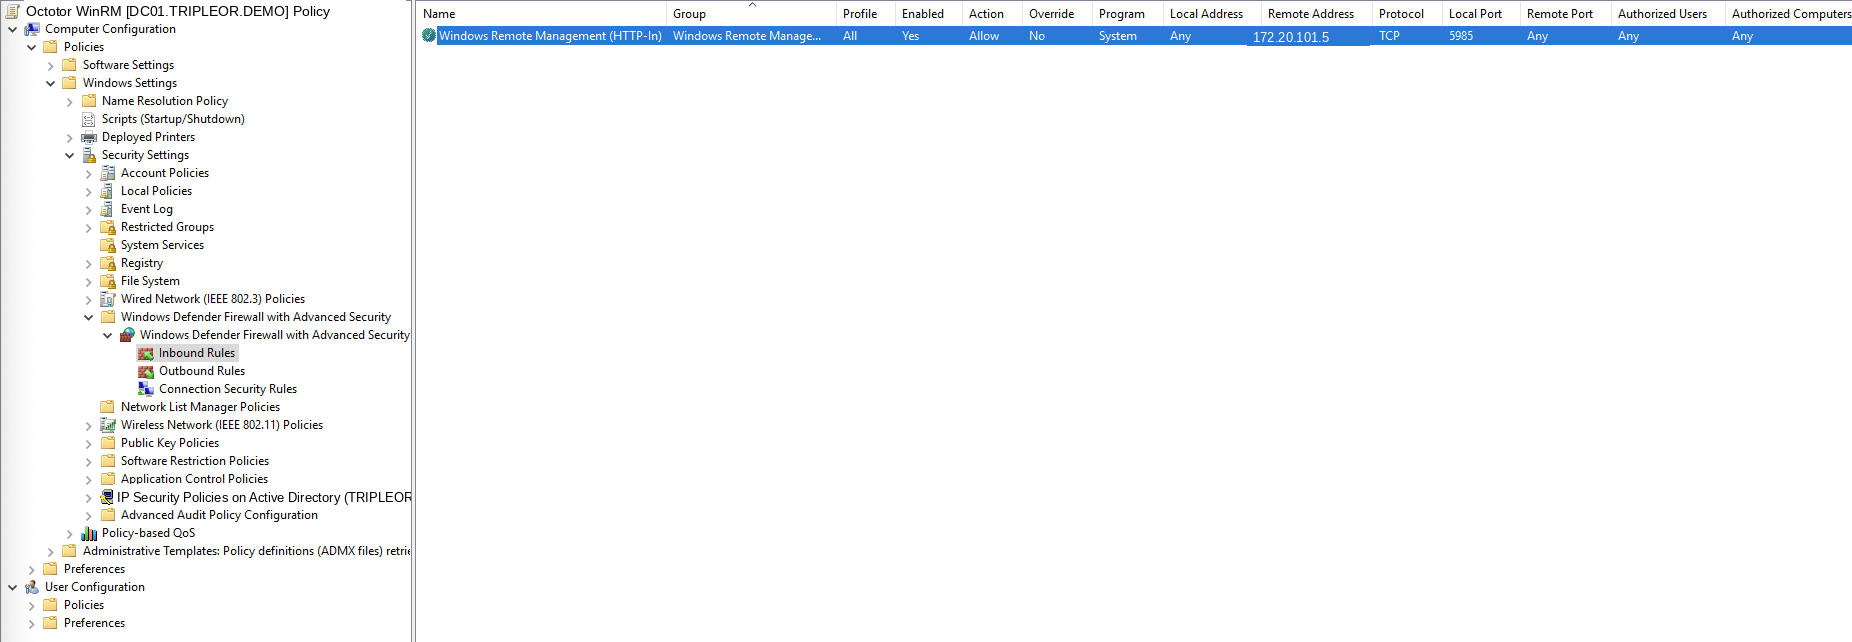Expand the Application Control Policies node
The height and width of the screenshot is (642, 1852).
[x=88, y=480]
